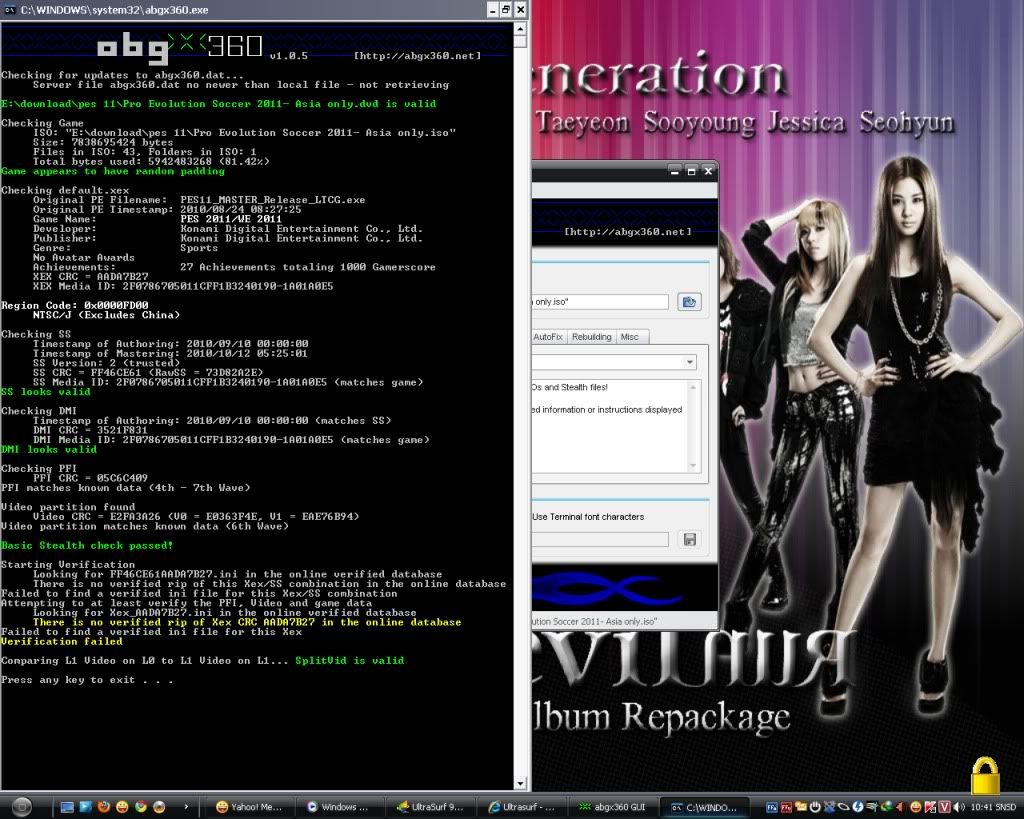Open the console window system menu icon
The image size is (1024, 819).
coord(10,10)
